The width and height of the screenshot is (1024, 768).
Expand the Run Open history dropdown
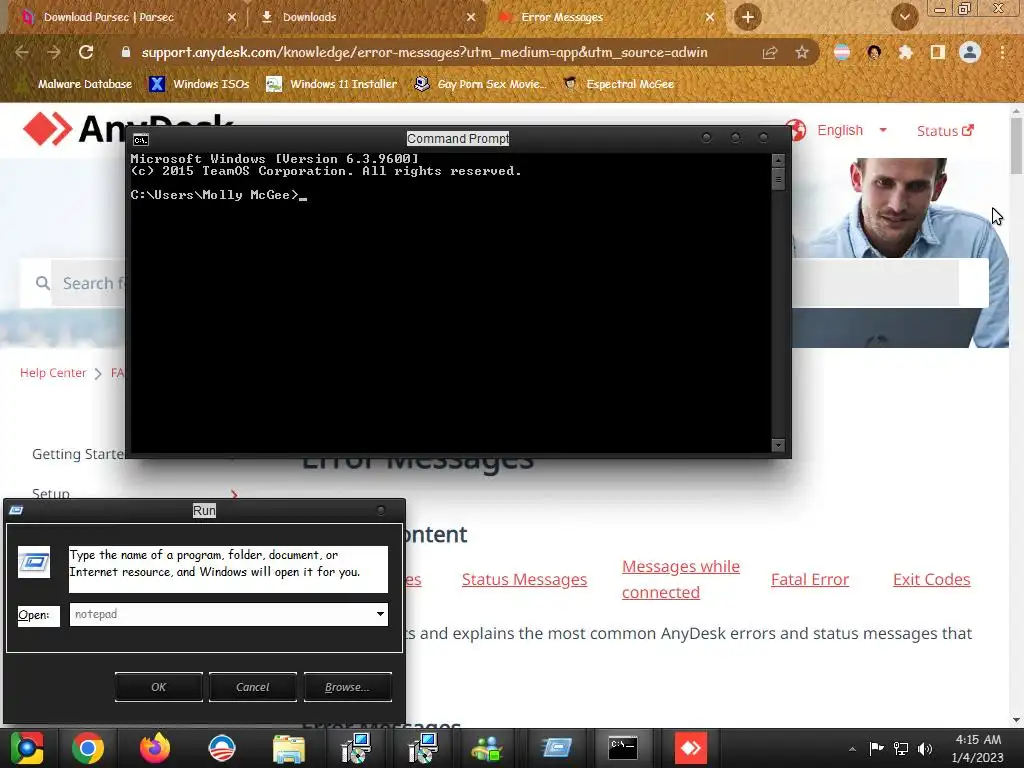pos(380,615)
